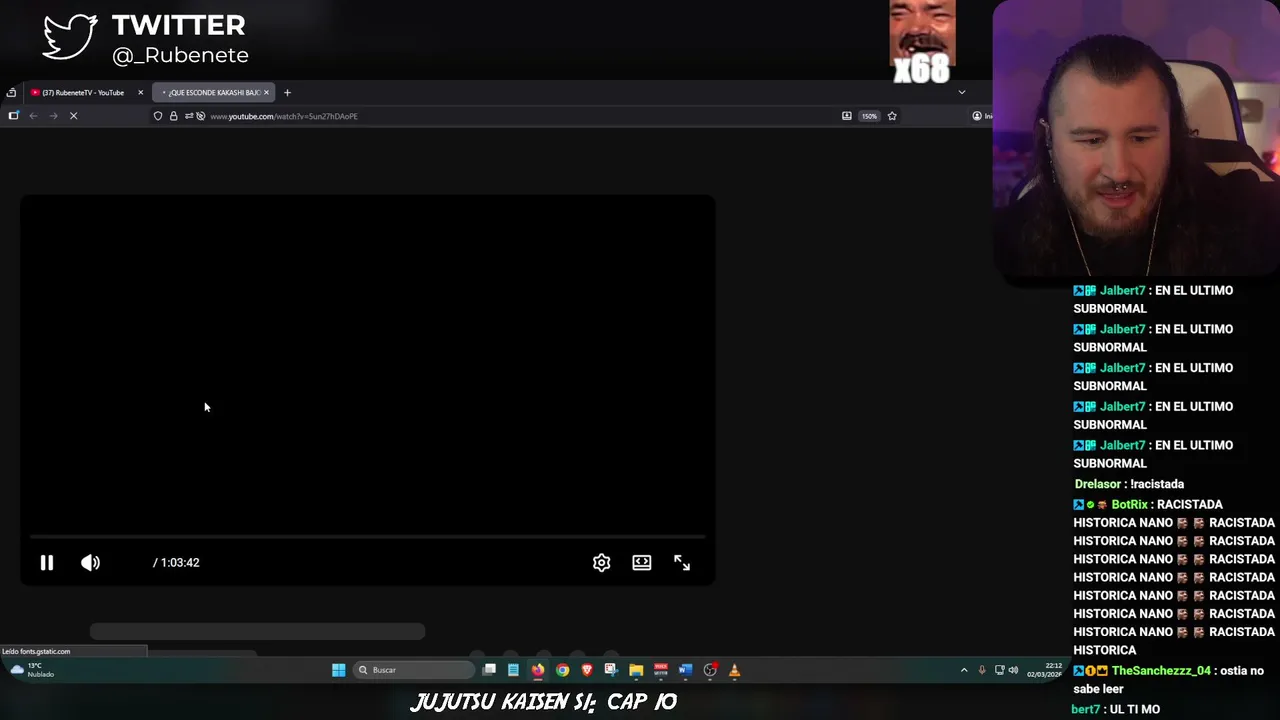Open the Firefox sidebar toggle icon
This screenshot has width=1280, height=720.
(13, 116)
